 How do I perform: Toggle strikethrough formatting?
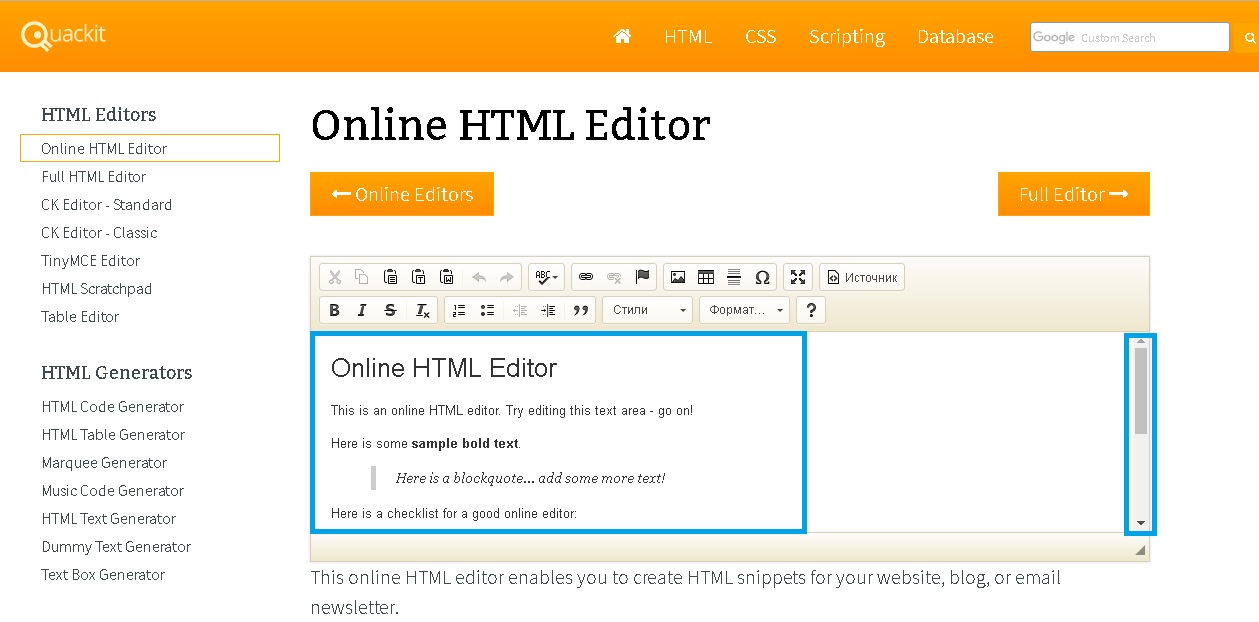391,310
